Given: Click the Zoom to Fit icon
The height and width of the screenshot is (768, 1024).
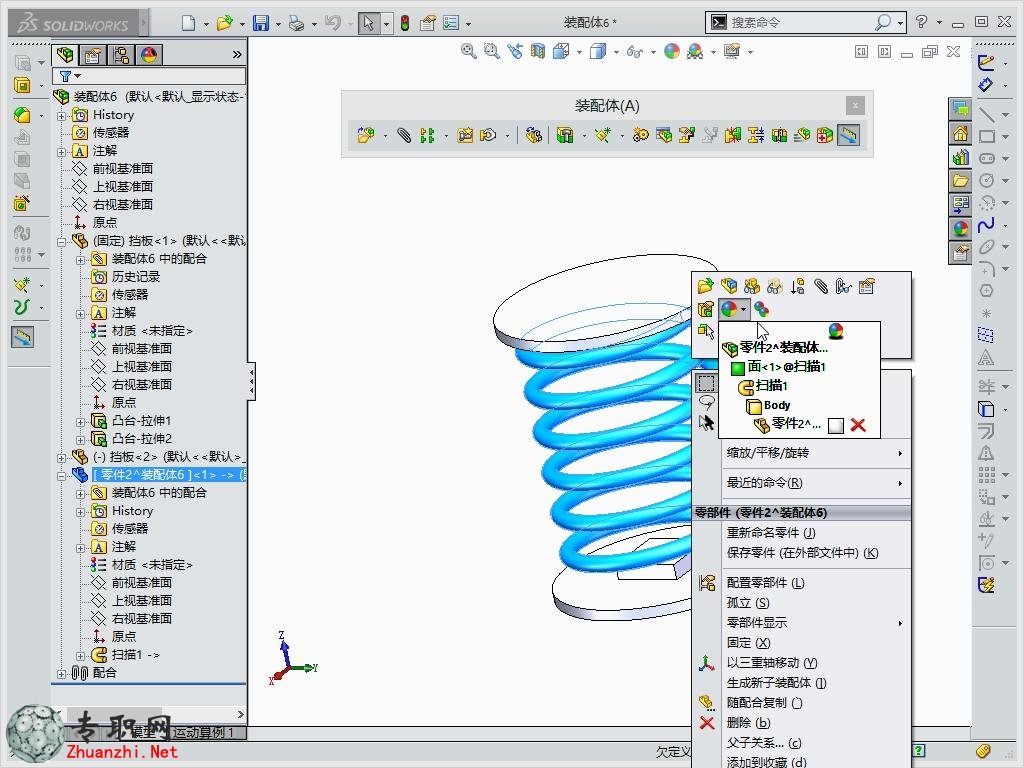Looking at the screenshot, I should [468, 51].
